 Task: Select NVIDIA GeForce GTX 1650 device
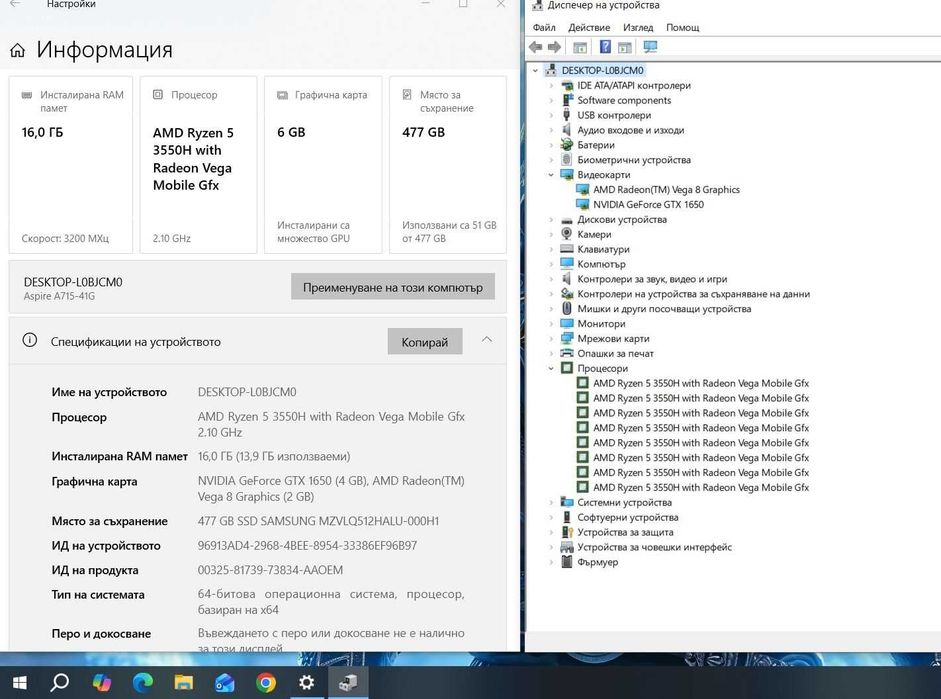648,204
